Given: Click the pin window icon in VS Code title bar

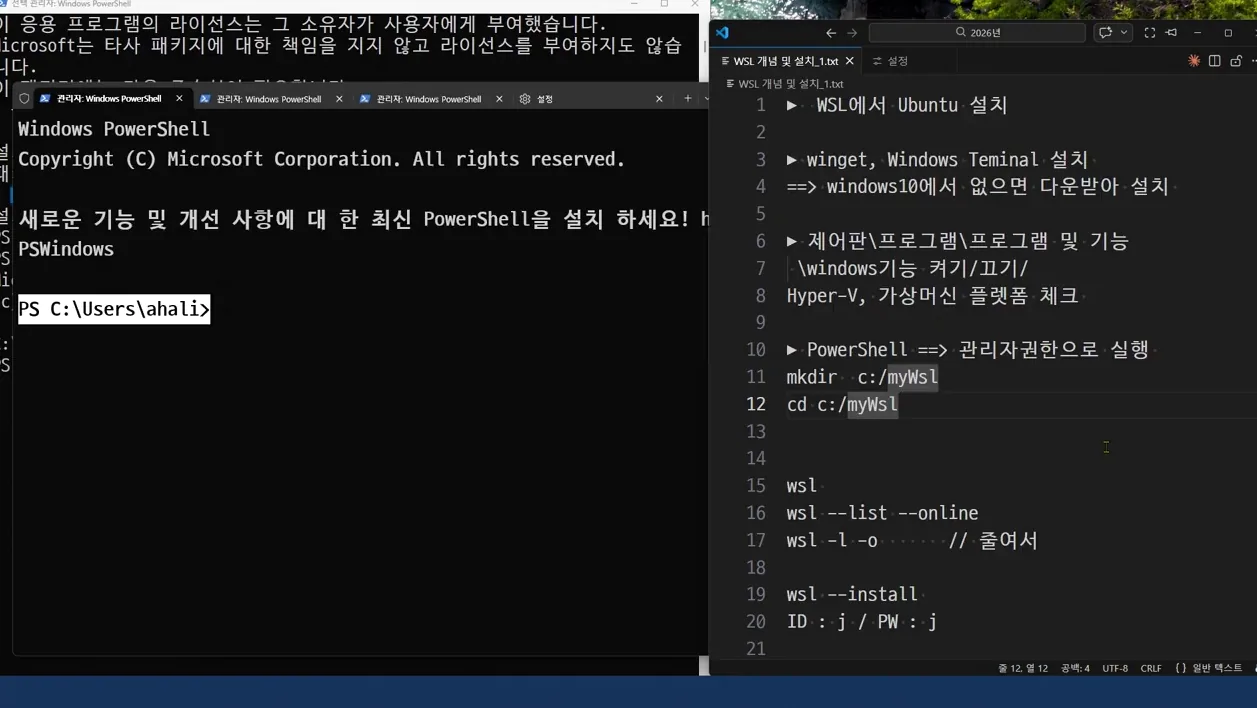Looking at the screenshot, I should click(1172, 33).
